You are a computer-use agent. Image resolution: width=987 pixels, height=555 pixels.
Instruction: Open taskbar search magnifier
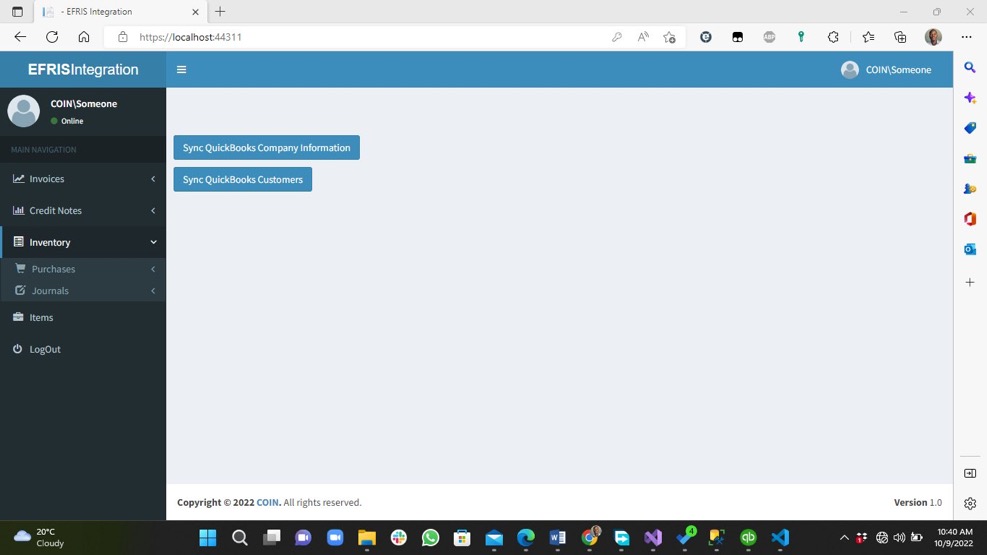click(x=239, y=537)
